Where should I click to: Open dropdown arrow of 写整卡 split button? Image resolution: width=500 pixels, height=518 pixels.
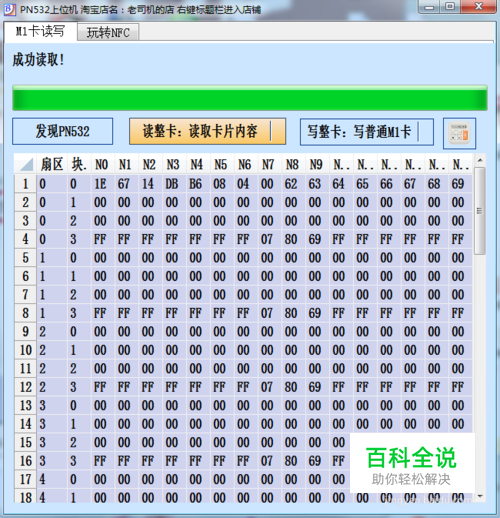(x=426, y=132)
